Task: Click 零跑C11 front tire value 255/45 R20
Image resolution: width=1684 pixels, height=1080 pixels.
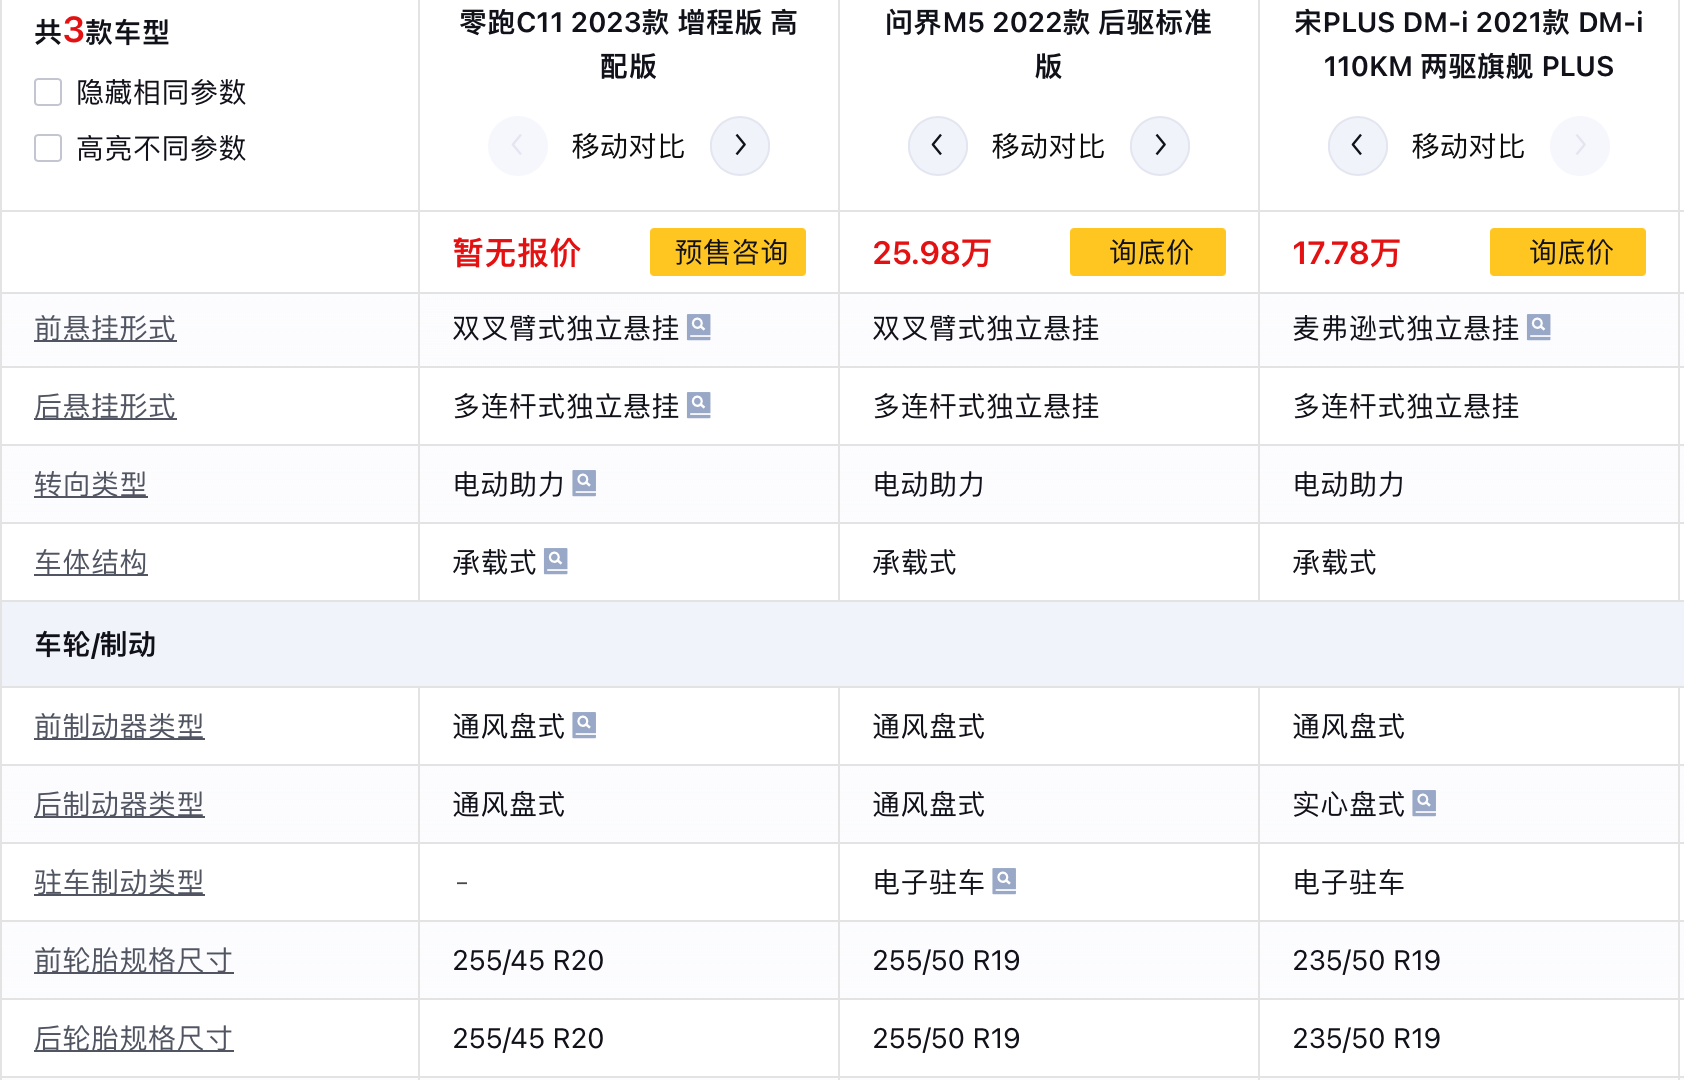Action: (528, 961)
